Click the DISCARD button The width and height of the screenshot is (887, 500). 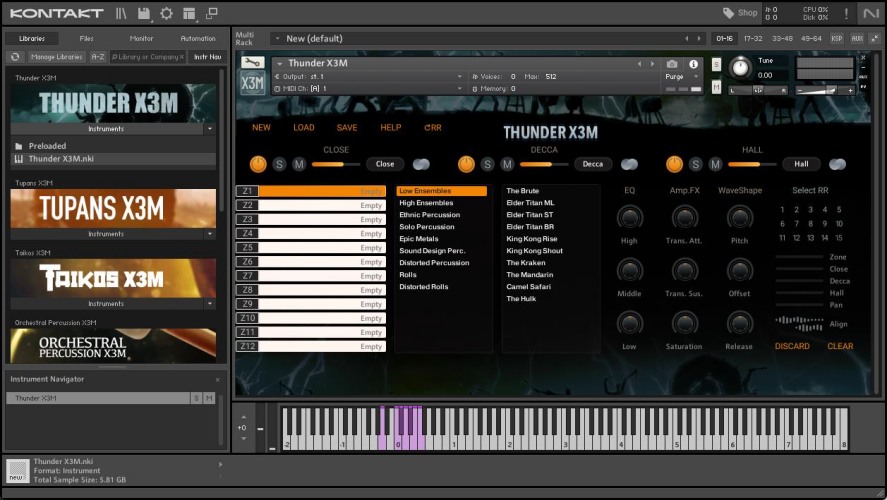click(x=792, y=346)
